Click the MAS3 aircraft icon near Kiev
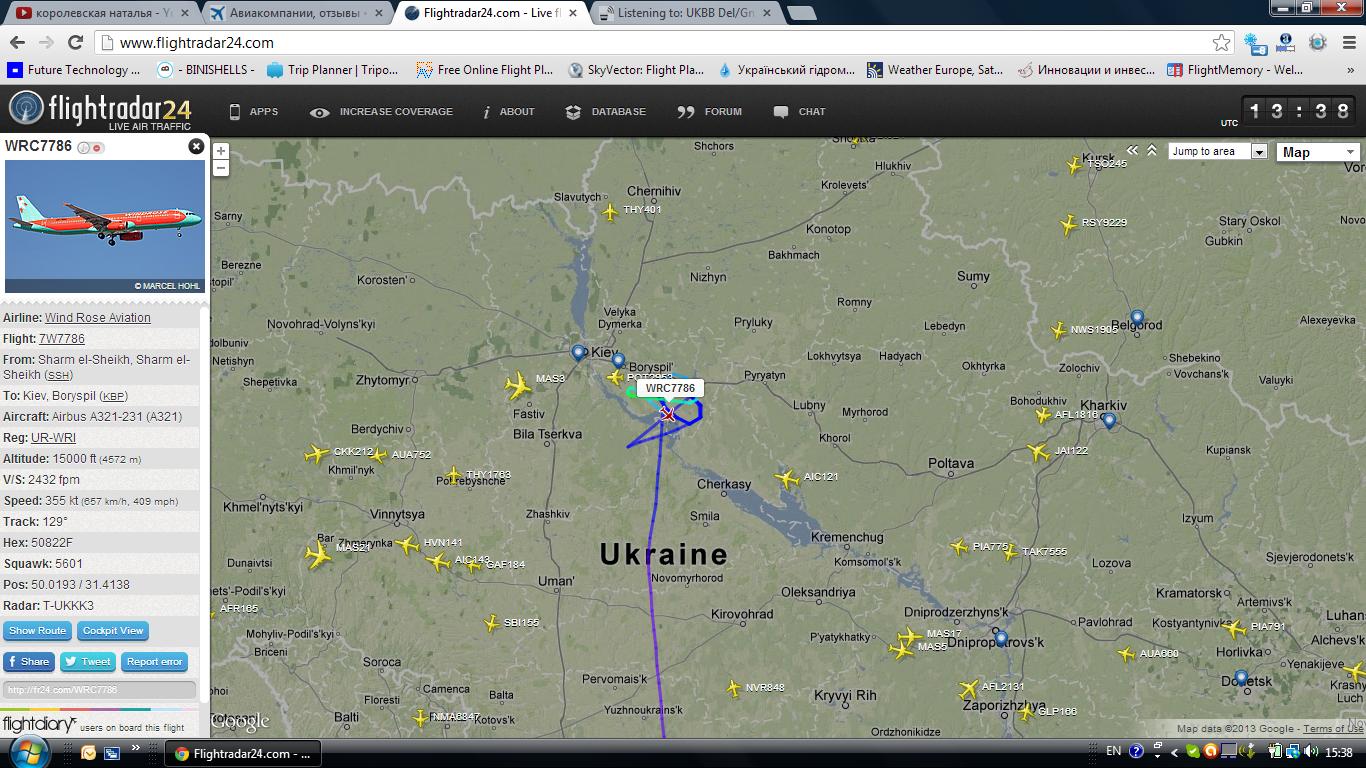The image size is (1366, 768). tap(518, 385)
